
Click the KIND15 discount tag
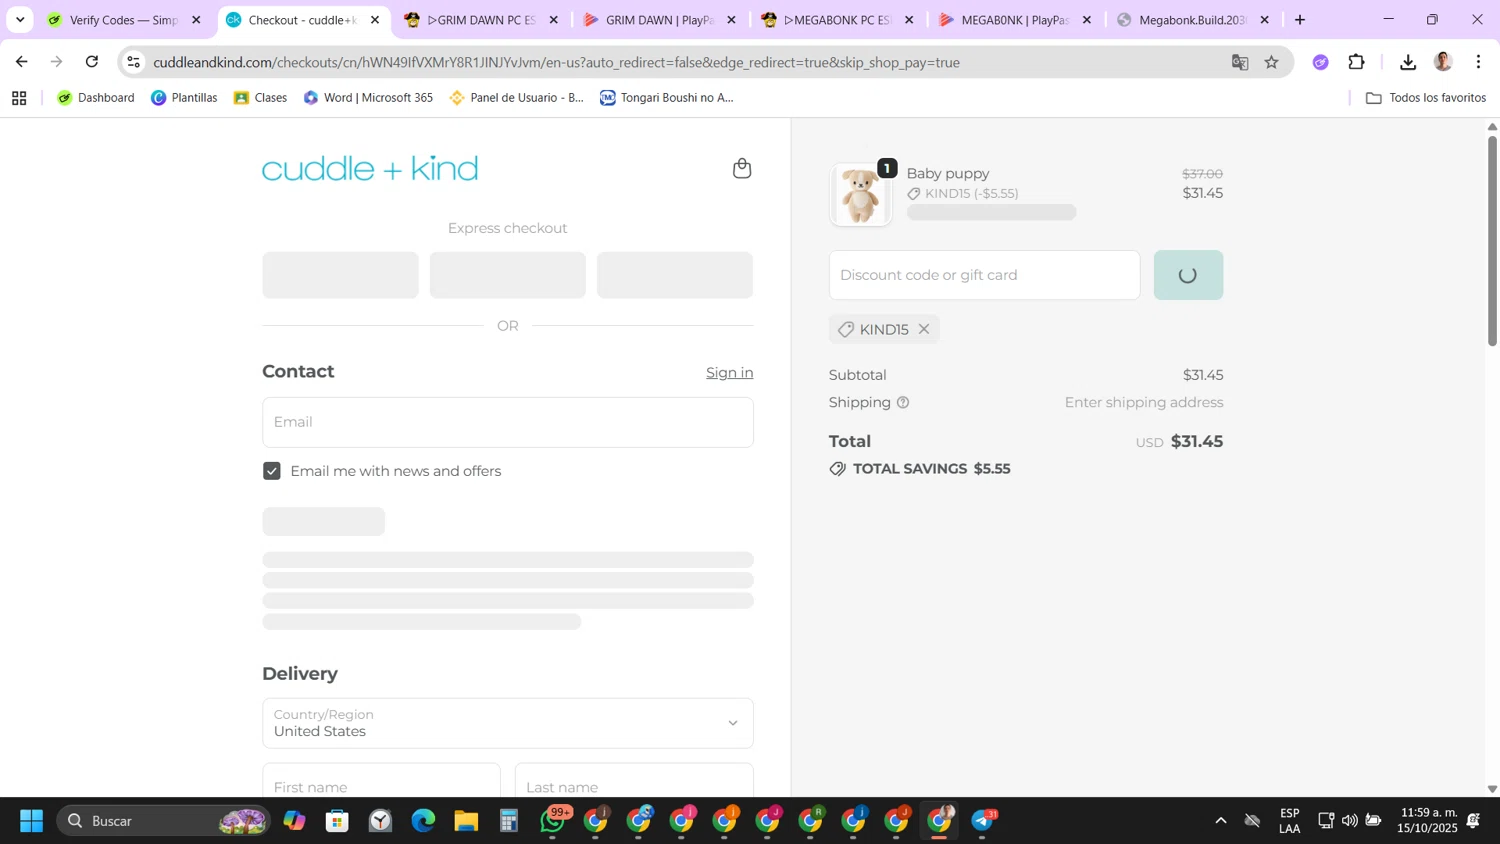[884, 329]
